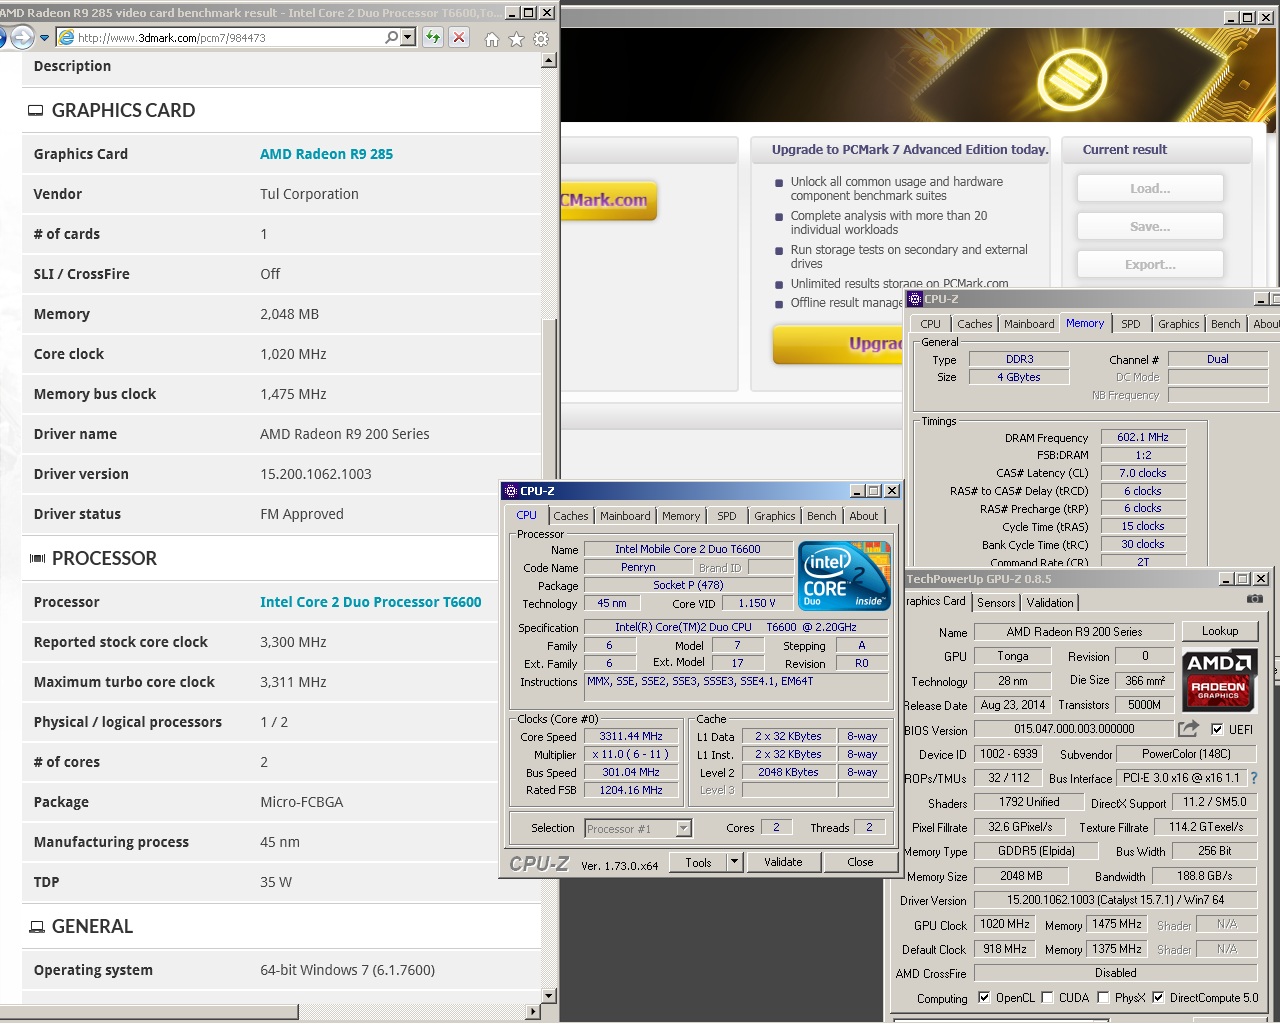Open the About tab in front CPU-Z window
1280x1024 pixels.
coord(864,516)
